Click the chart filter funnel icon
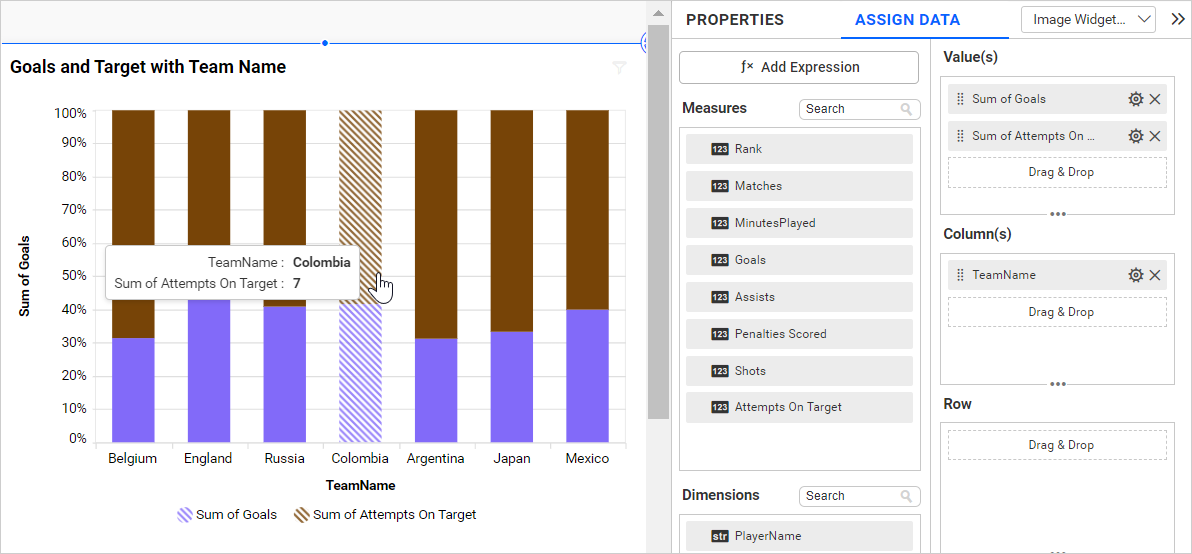The height and width of the screenshot is (554, 1192). 619,67
